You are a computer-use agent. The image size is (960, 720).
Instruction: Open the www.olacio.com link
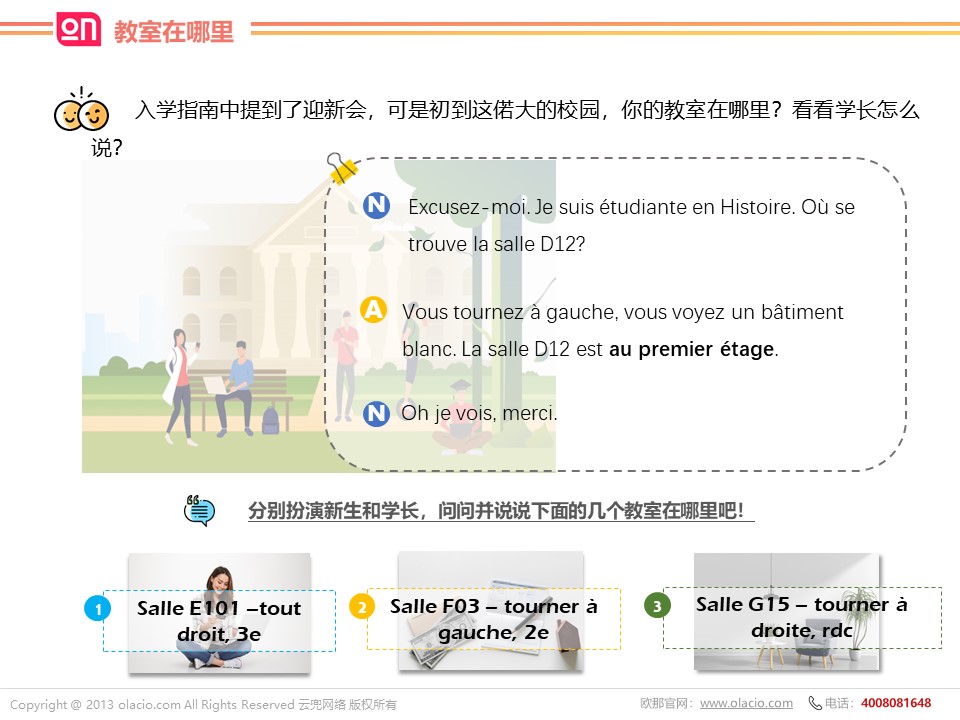point(746,703)
